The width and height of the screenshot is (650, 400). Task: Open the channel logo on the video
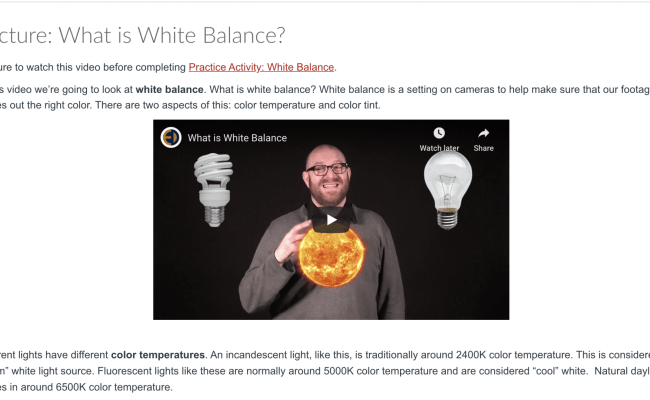pos(171,137)
